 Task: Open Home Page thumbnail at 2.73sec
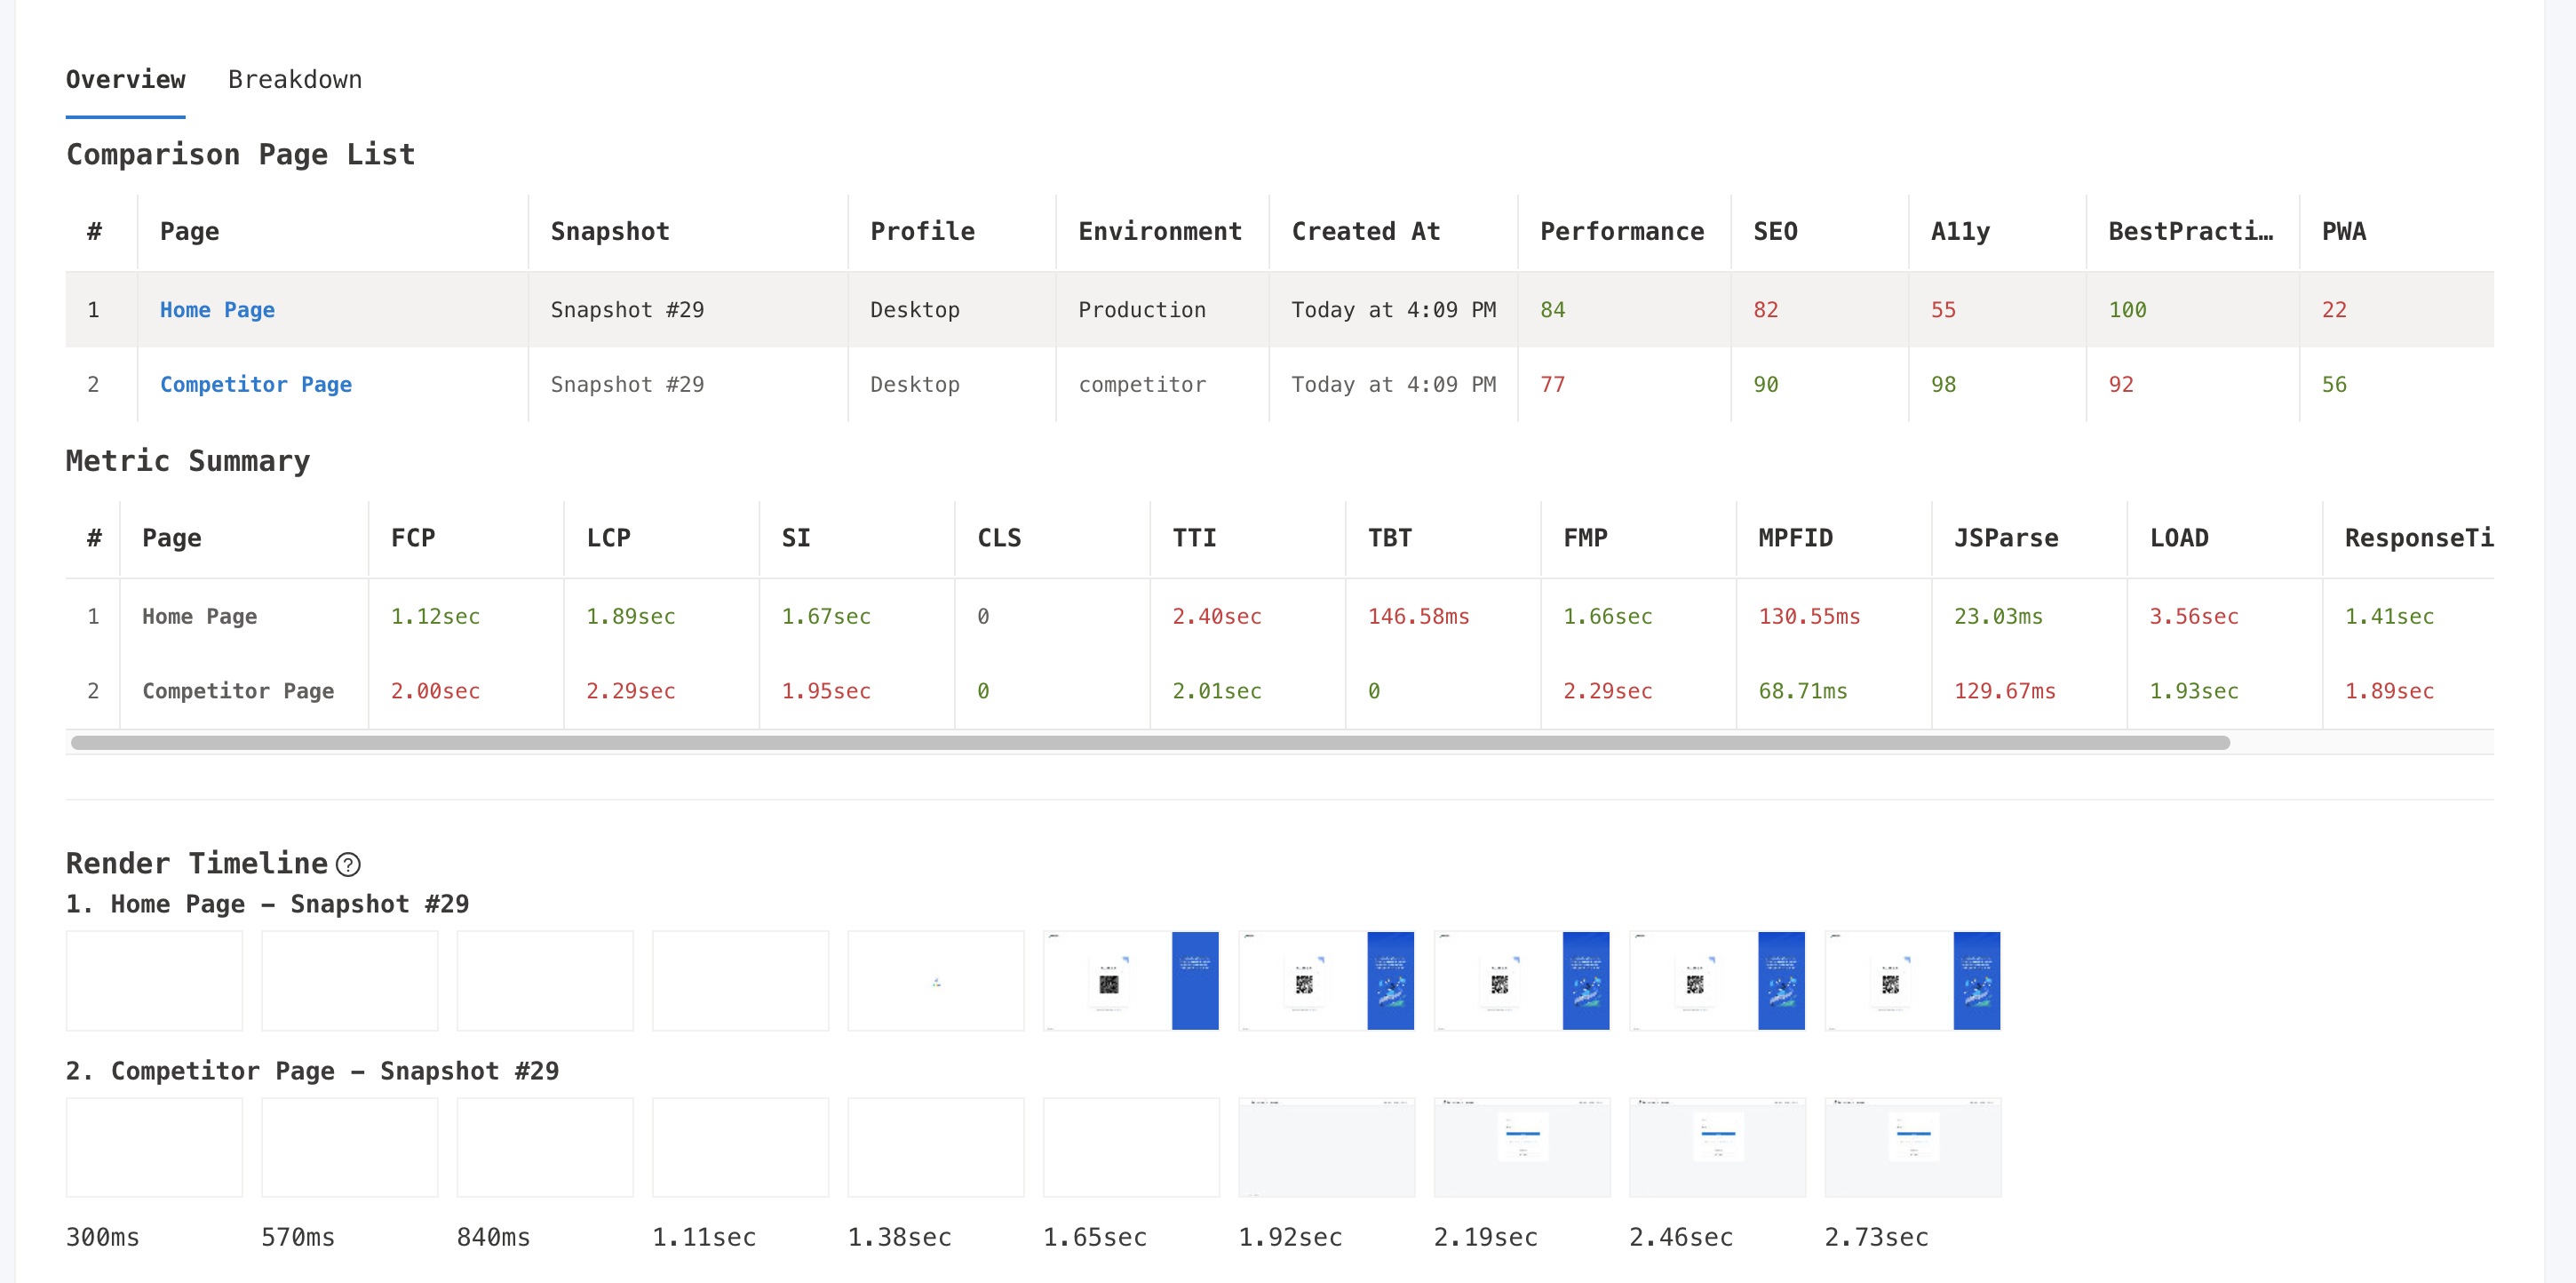click(1913, 981)
